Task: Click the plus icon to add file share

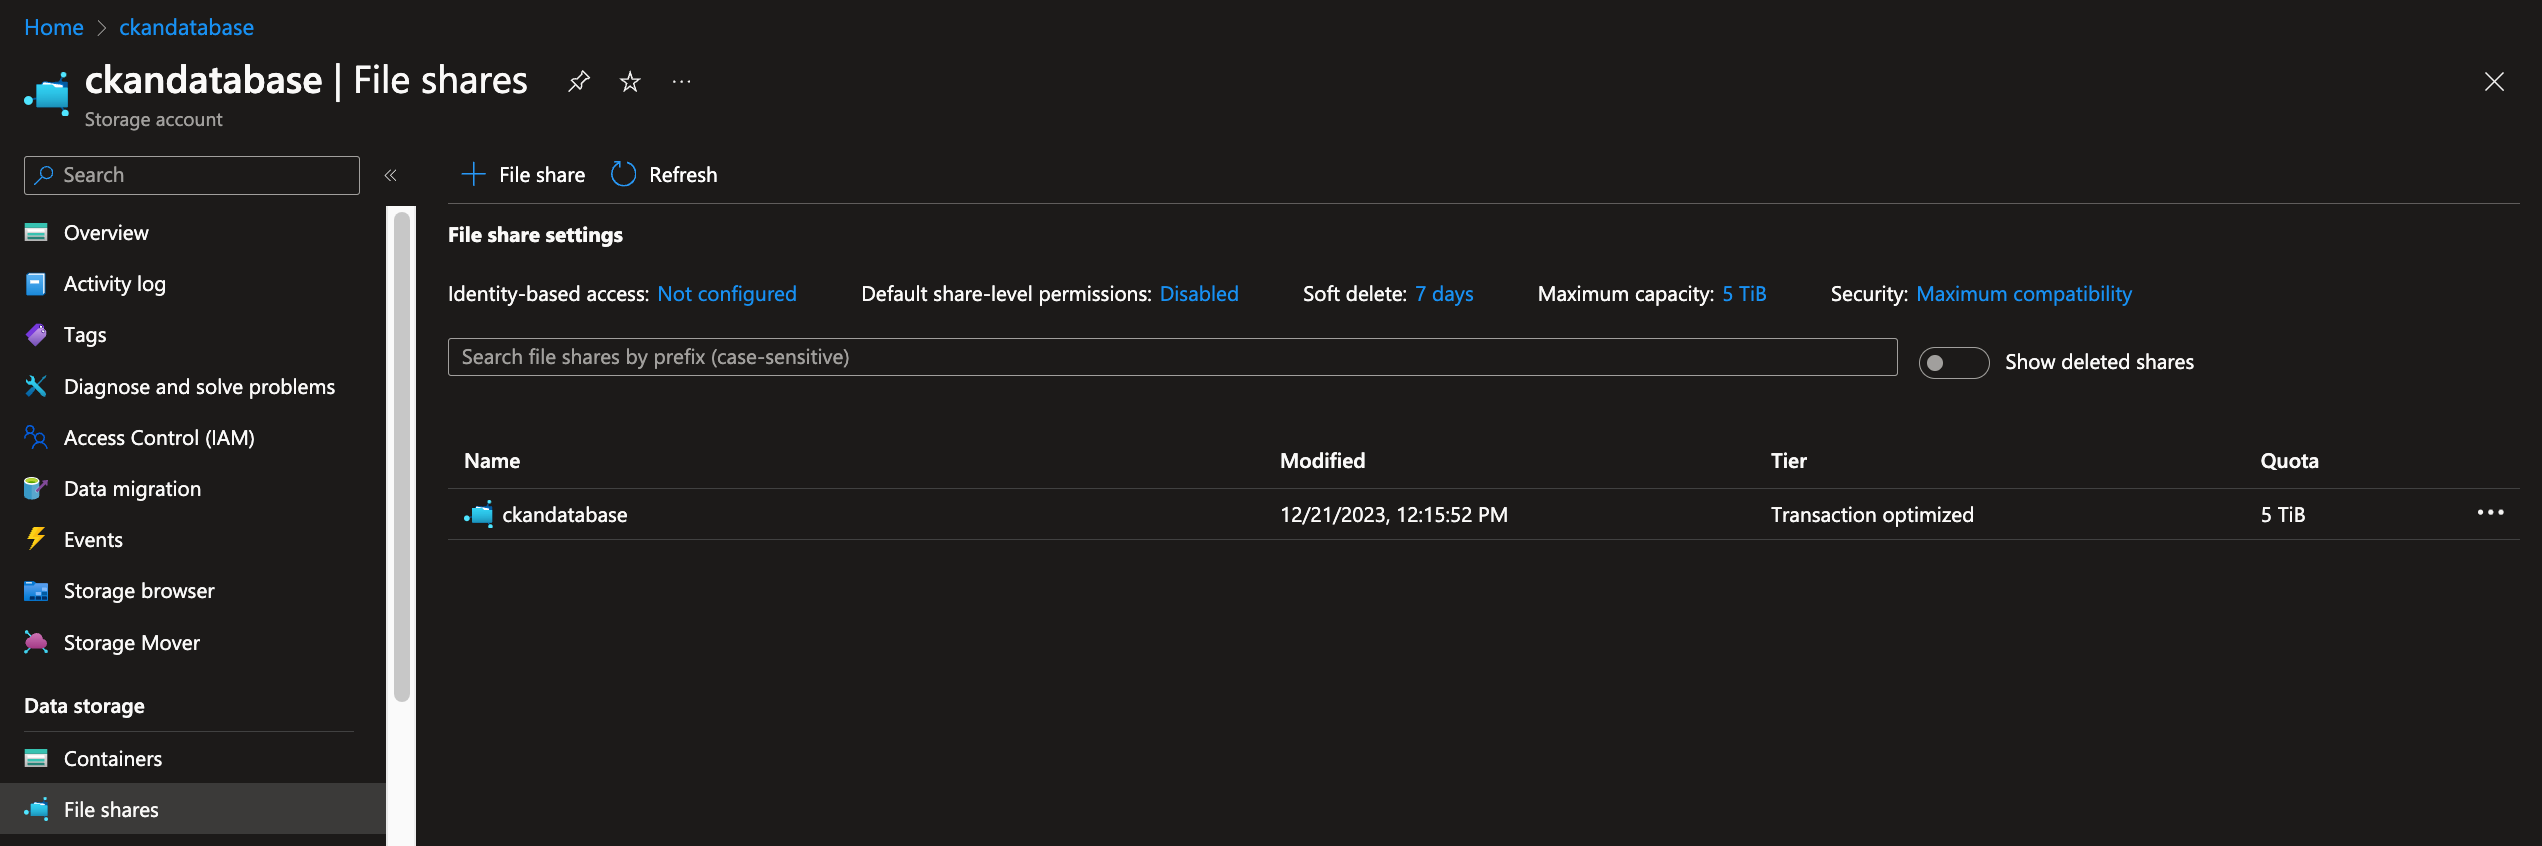Action: 473,174
